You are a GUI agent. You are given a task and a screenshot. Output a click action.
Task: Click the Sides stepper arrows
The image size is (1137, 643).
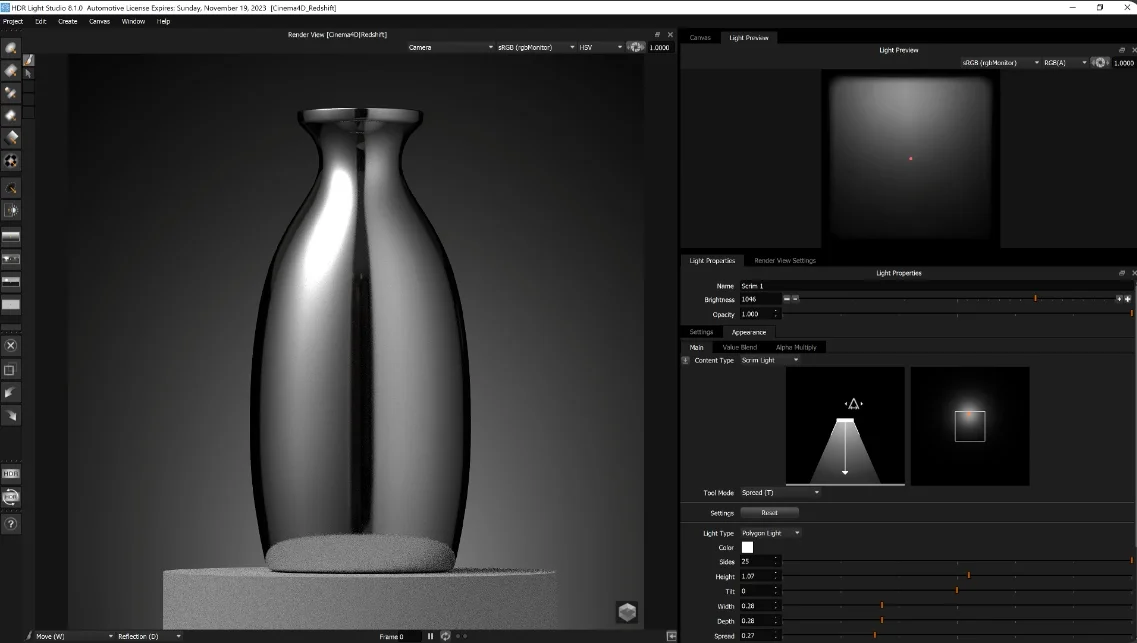[x=776, y=561]
